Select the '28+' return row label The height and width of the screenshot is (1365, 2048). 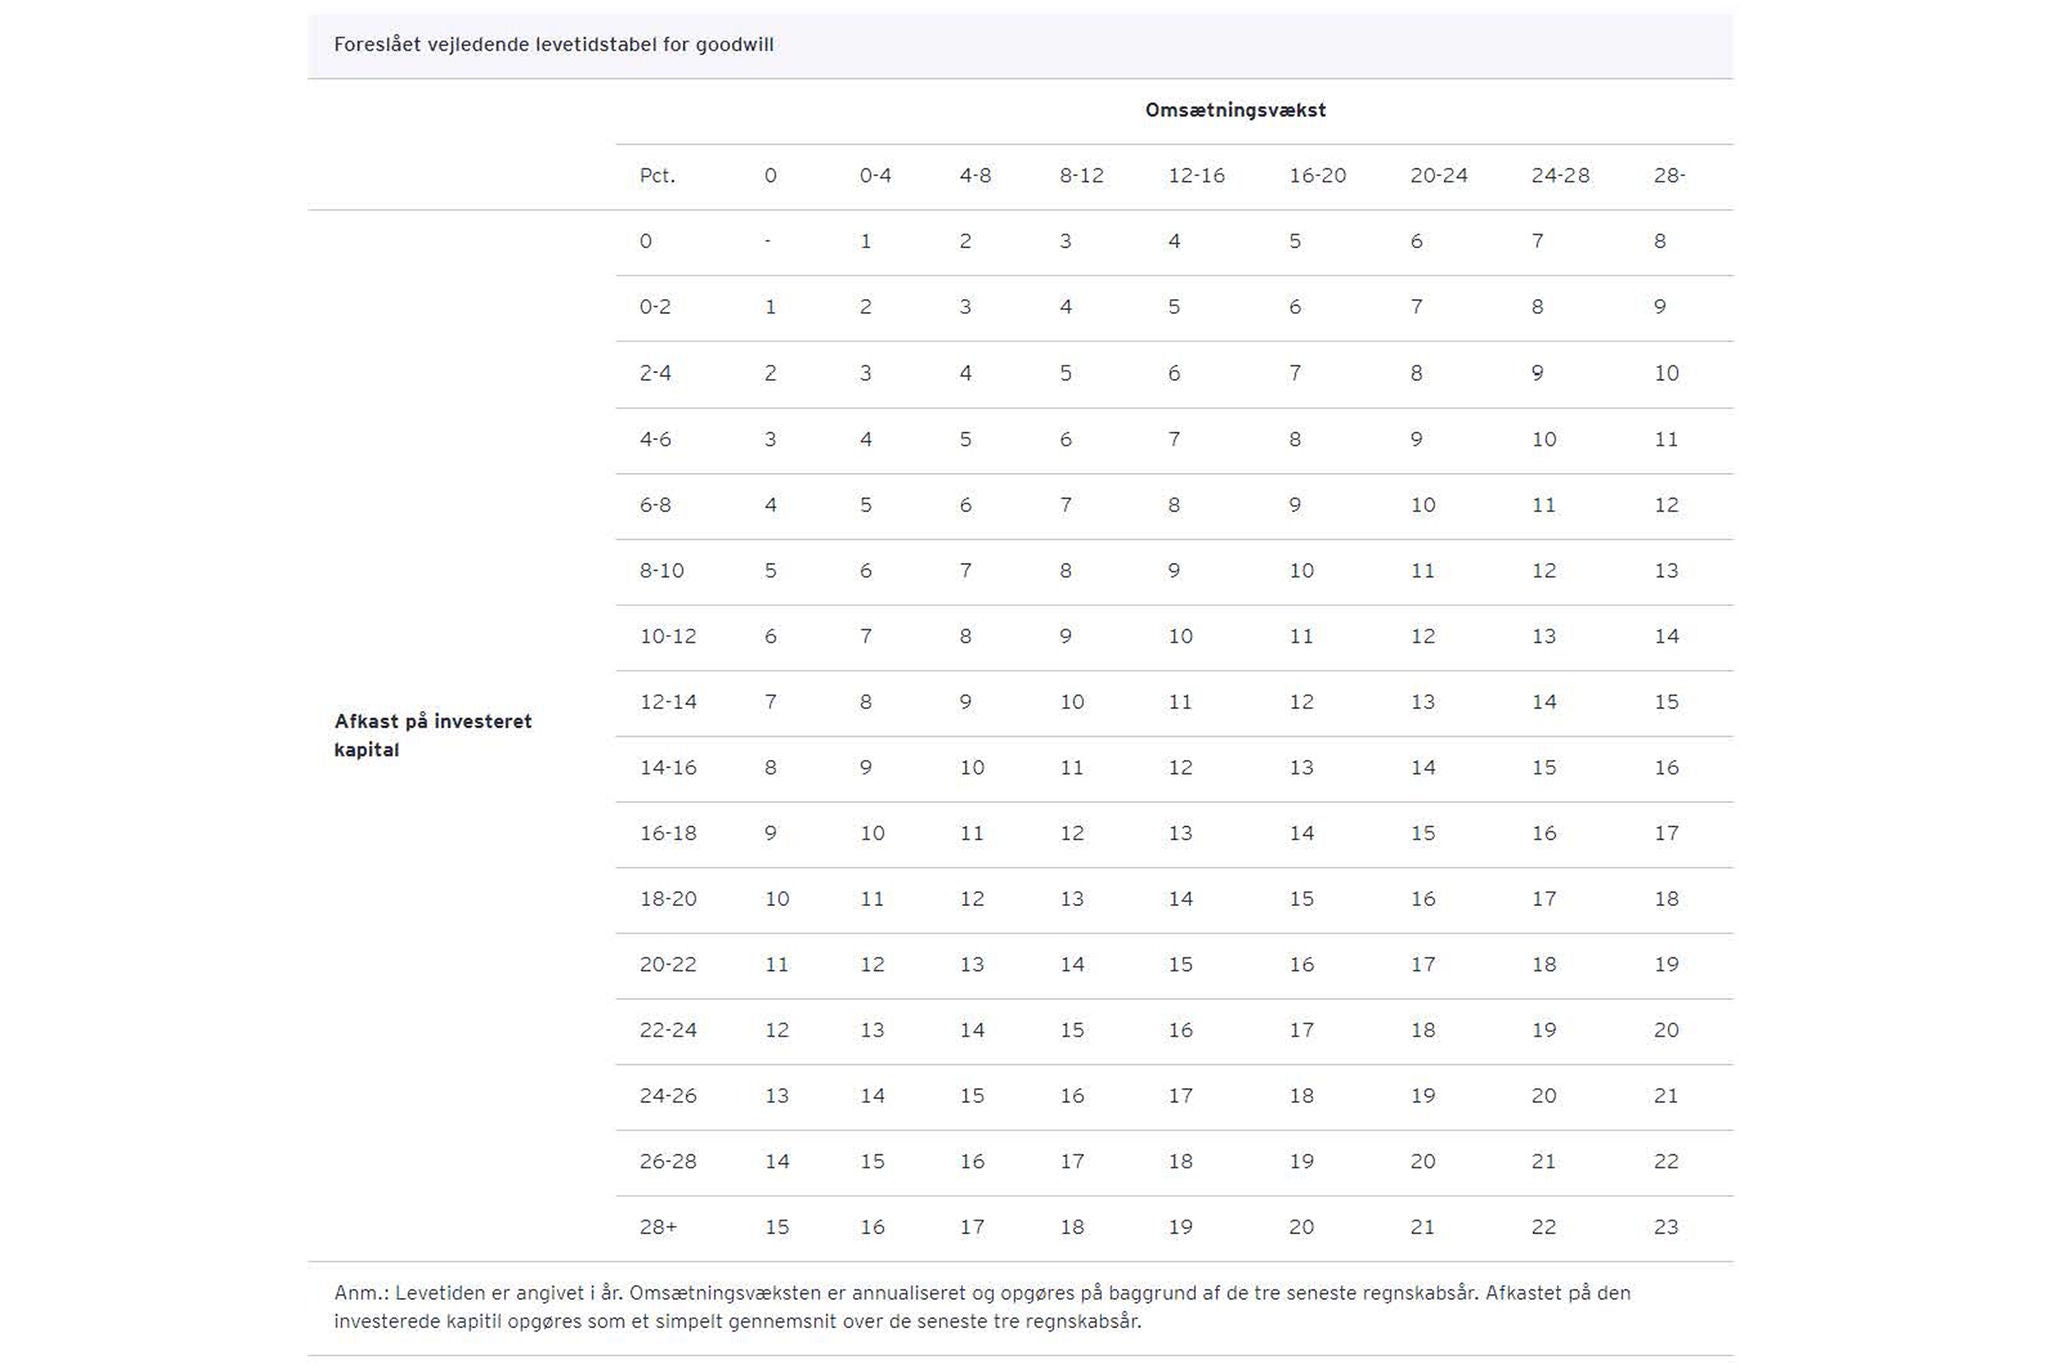click(658, 1227)
